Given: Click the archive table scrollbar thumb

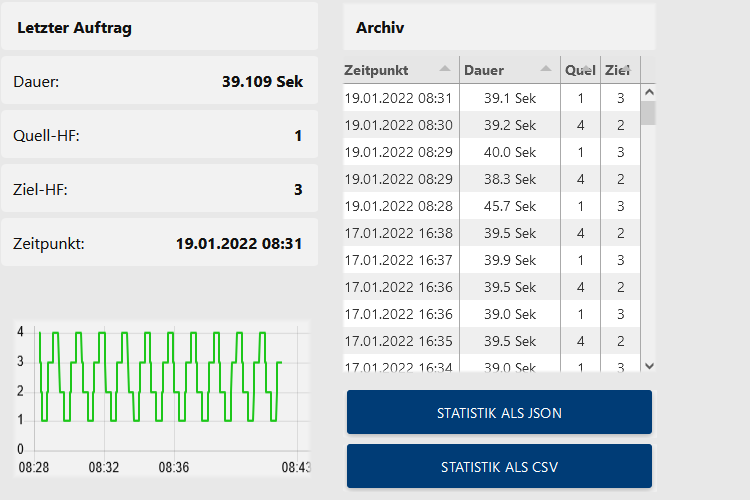Looking at the screenshot, I should coord(648,112).
